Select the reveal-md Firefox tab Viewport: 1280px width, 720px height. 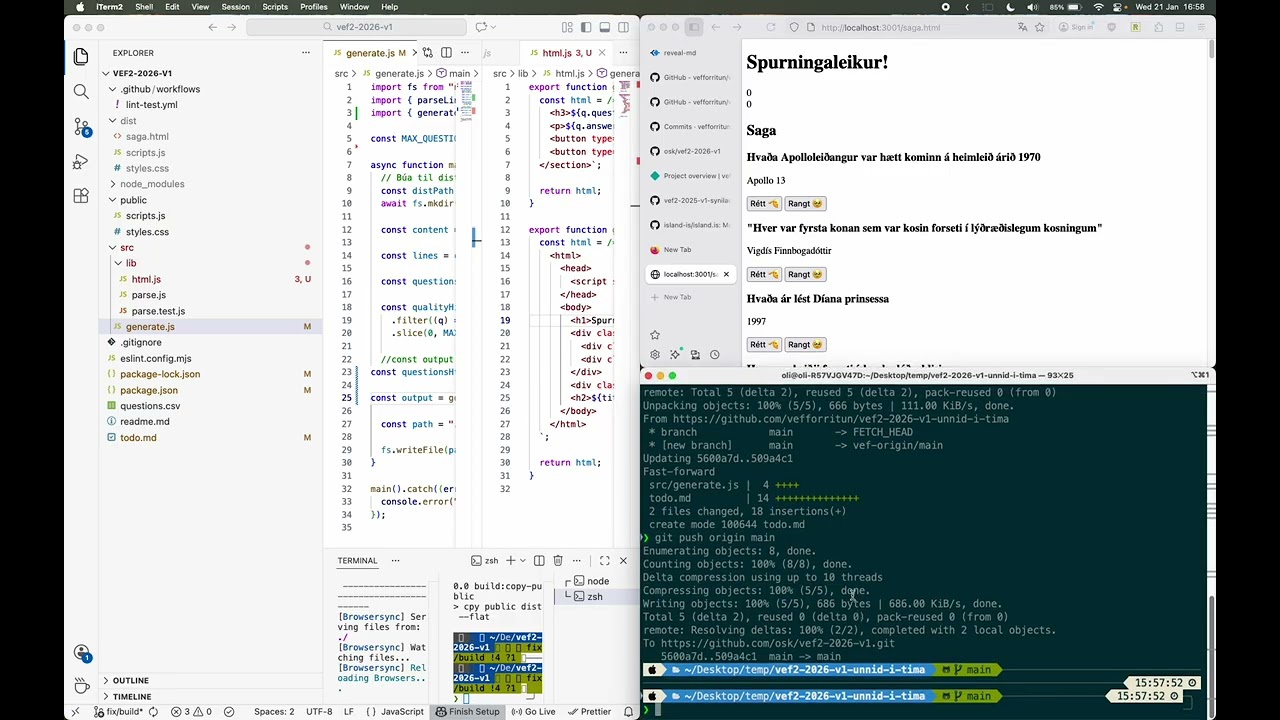[691, 53]
